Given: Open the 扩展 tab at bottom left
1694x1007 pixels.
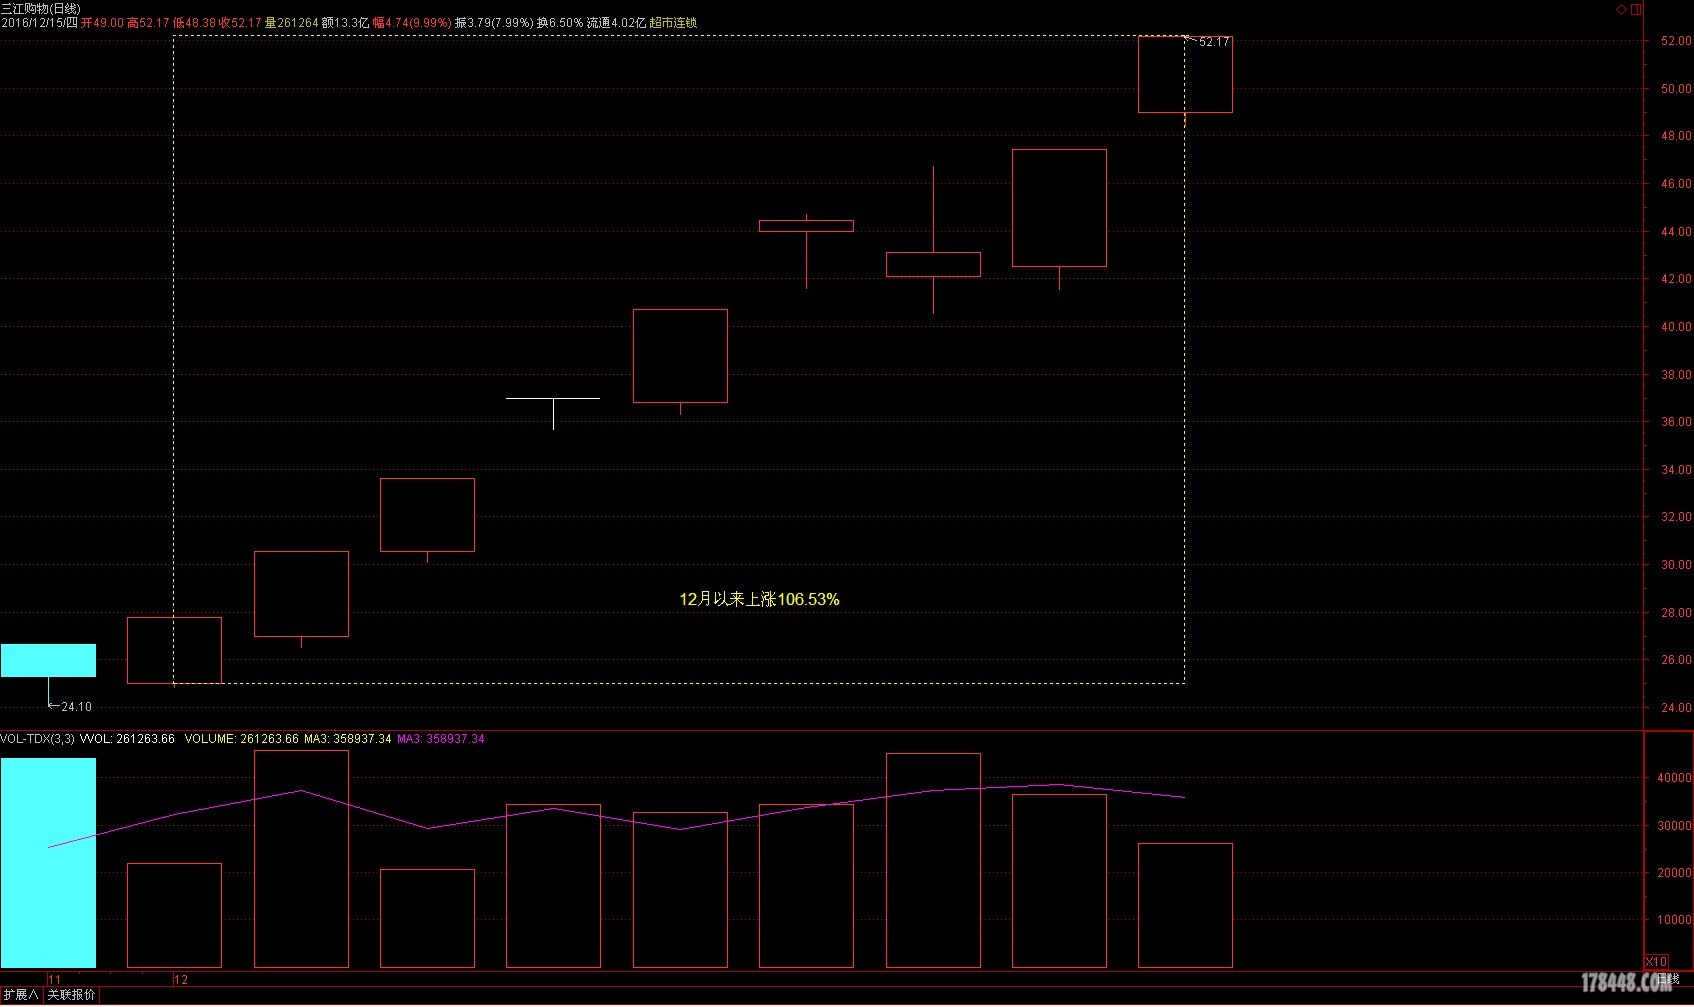Looking at the screenshot, I should [x=20, y=995].
